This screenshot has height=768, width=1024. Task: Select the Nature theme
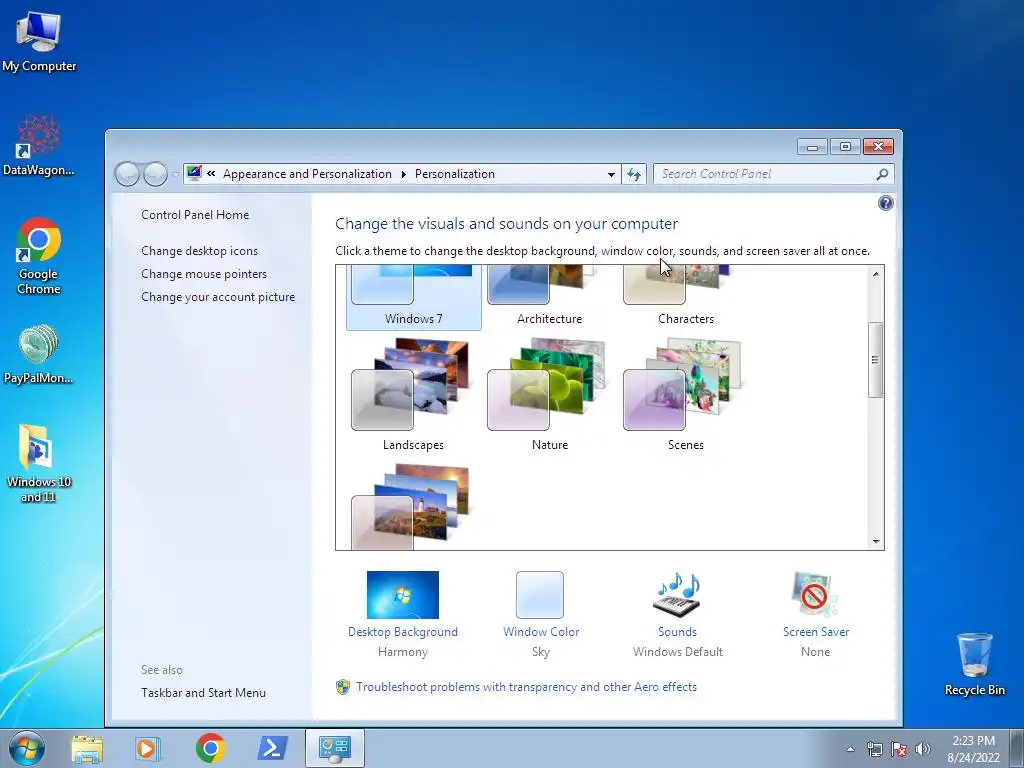pyautogui.click(x=549, y=394)
